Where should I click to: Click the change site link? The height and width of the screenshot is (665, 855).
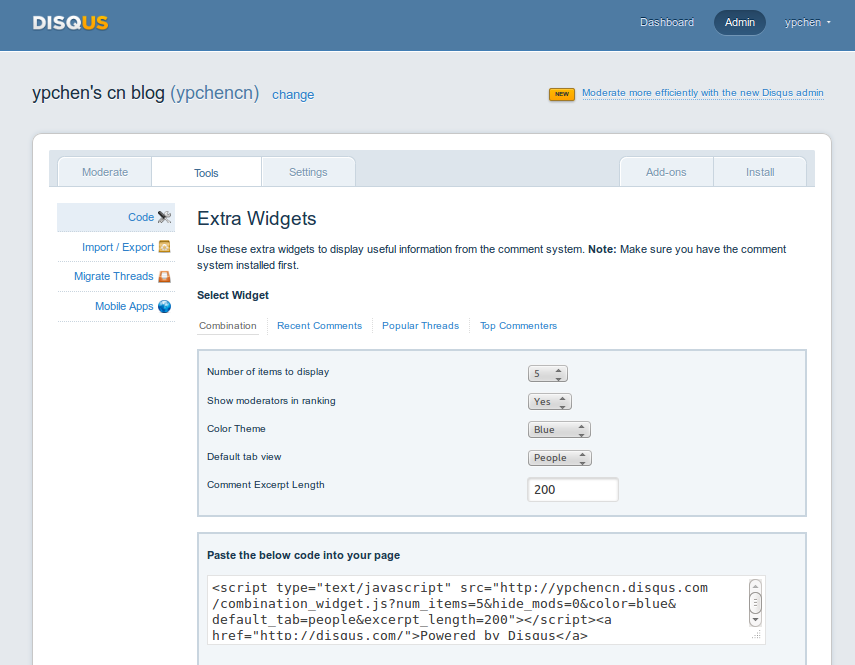point(293,95)
